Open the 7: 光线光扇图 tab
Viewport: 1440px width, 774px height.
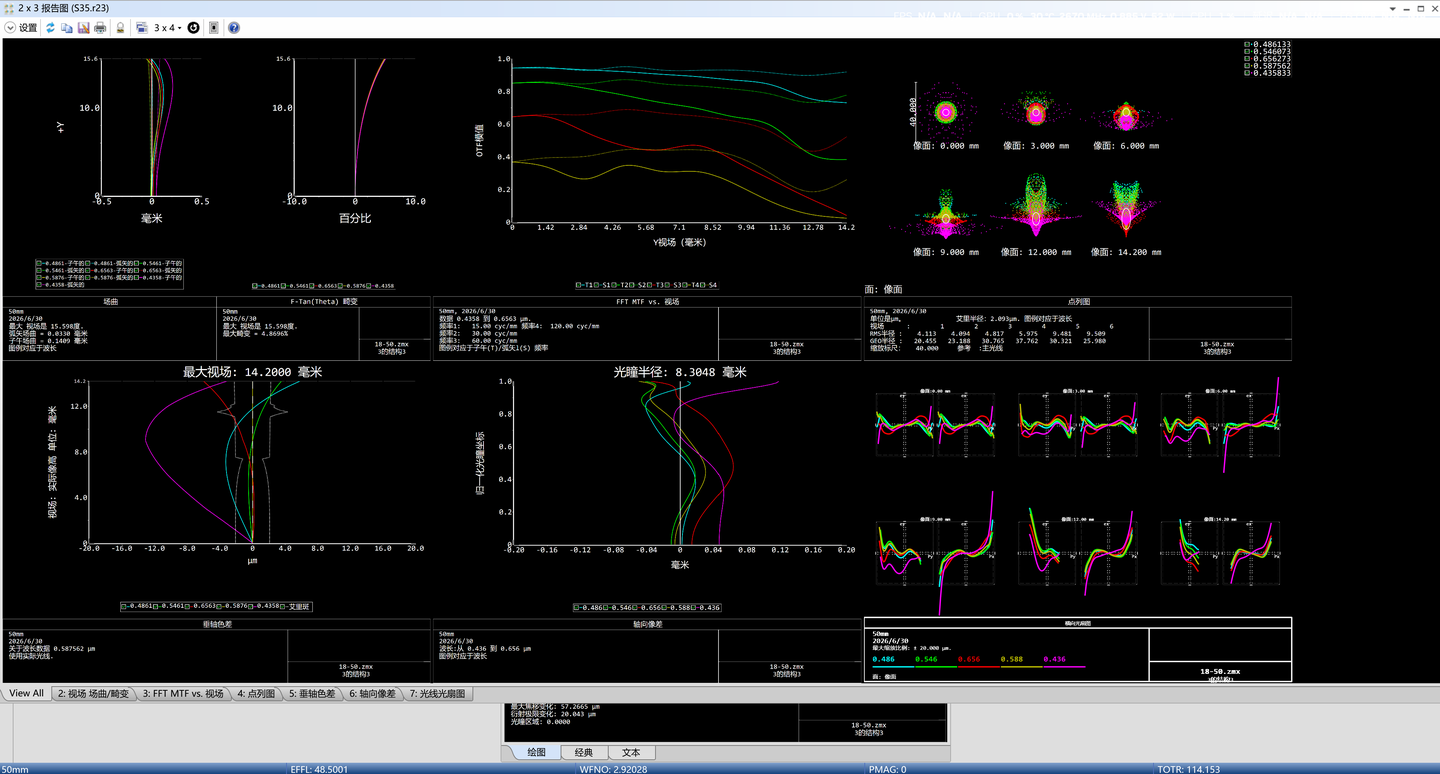438,693
